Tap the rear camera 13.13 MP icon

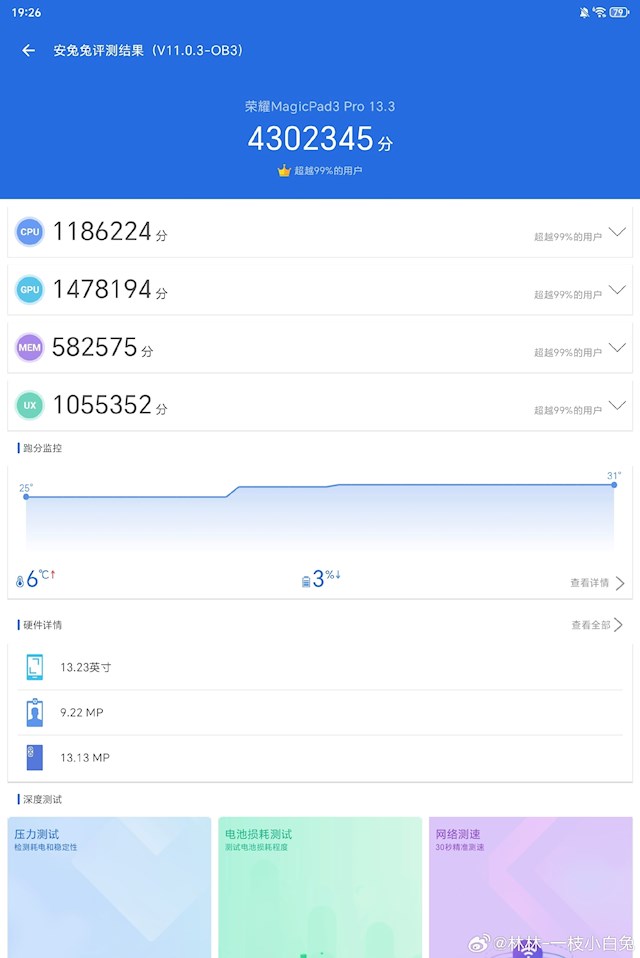(x=35, y=758)
